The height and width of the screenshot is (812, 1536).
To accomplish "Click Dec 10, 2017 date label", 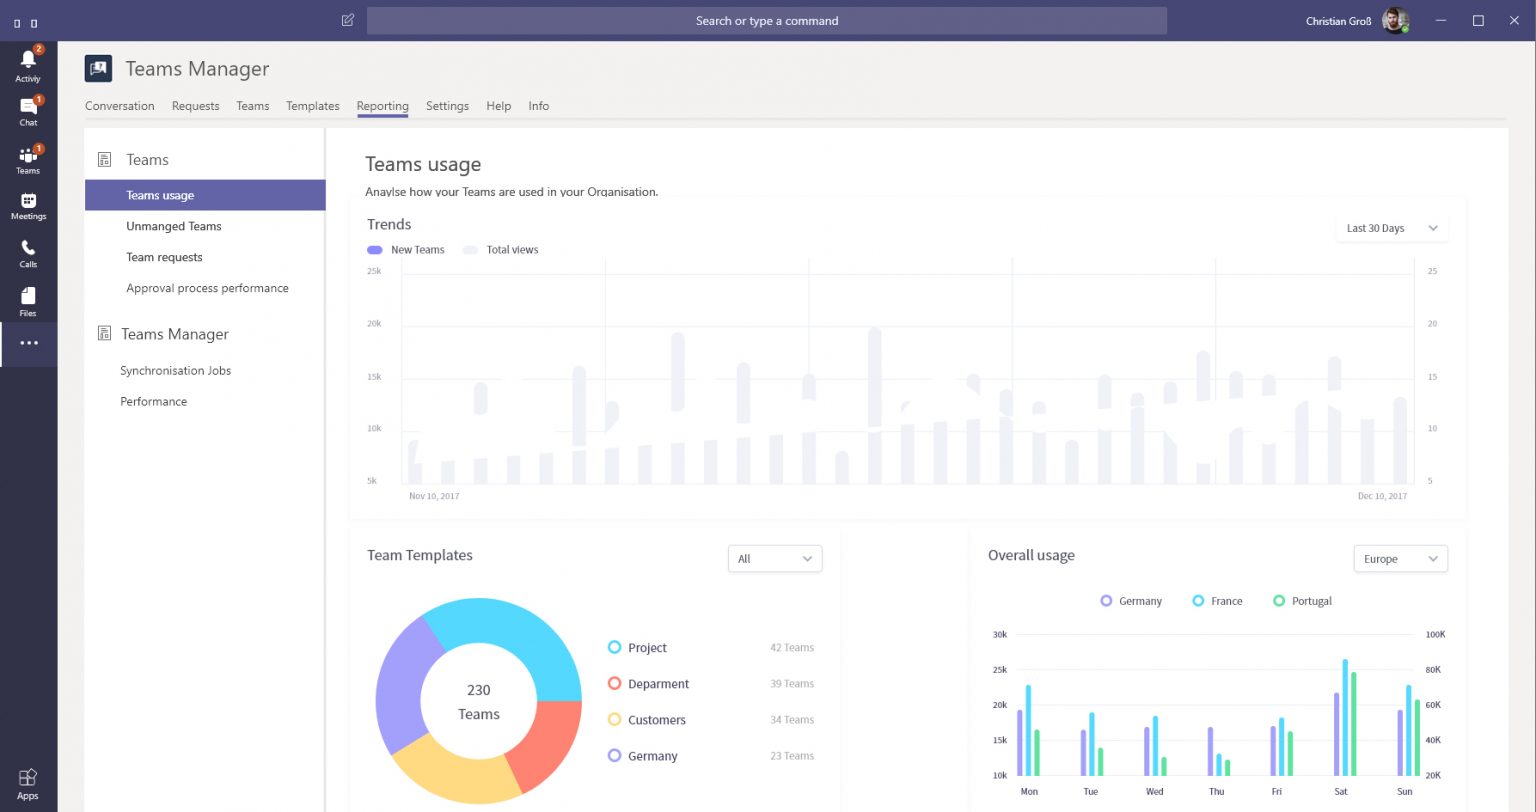I will (x=1382, y=496).
